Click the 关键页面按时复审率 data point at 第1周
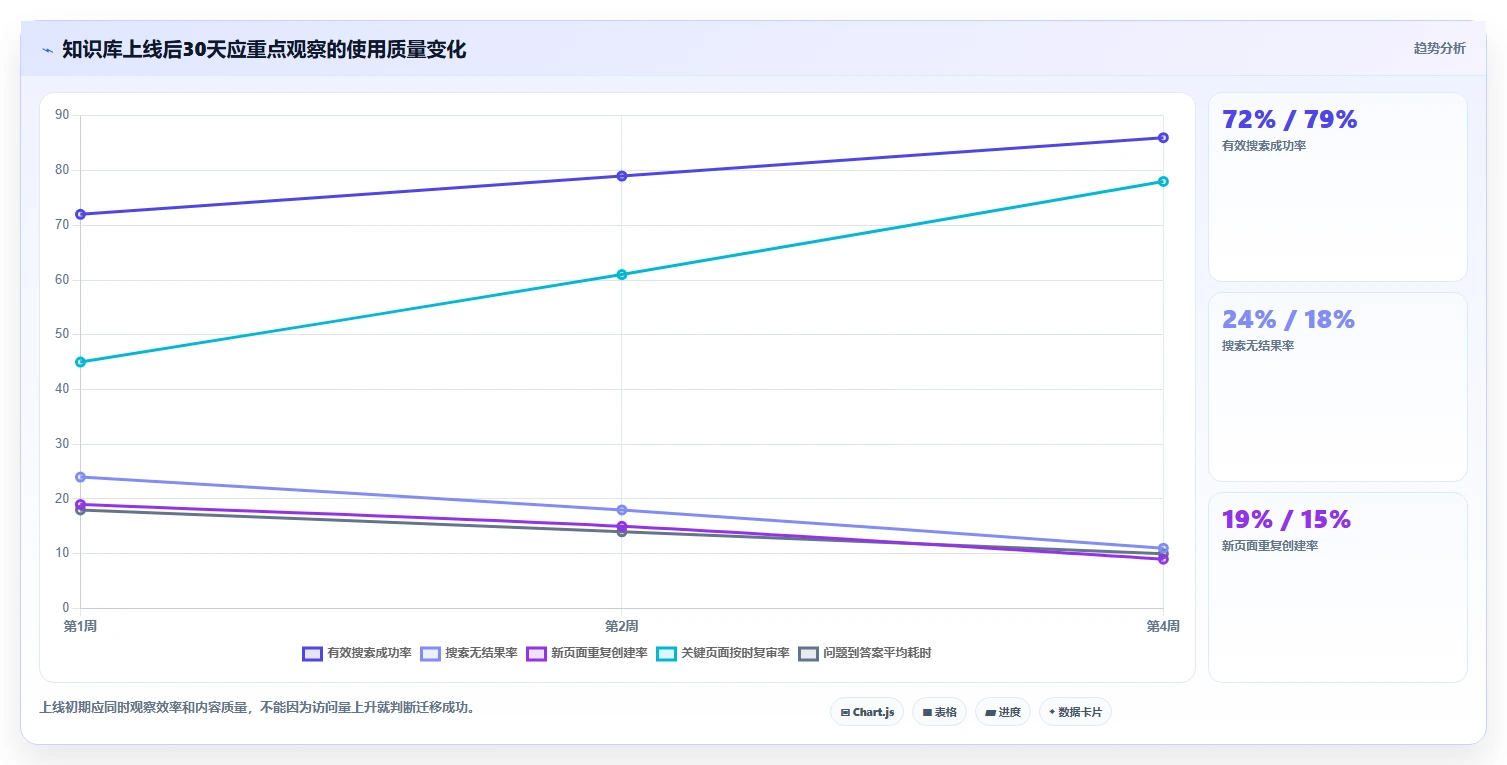Viewport: 1507px width, 765px height. point(80,362)
